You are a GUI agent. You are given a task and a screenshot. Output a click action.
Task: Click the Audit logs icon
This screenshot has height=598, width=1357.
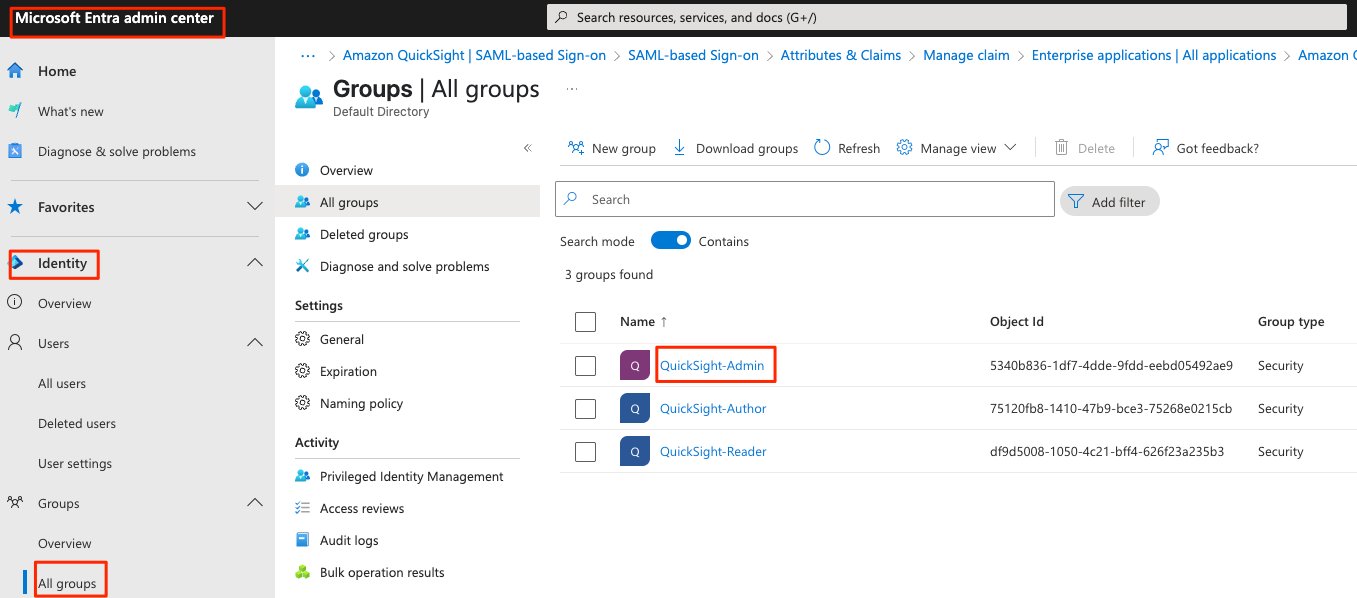pos(303,540)
